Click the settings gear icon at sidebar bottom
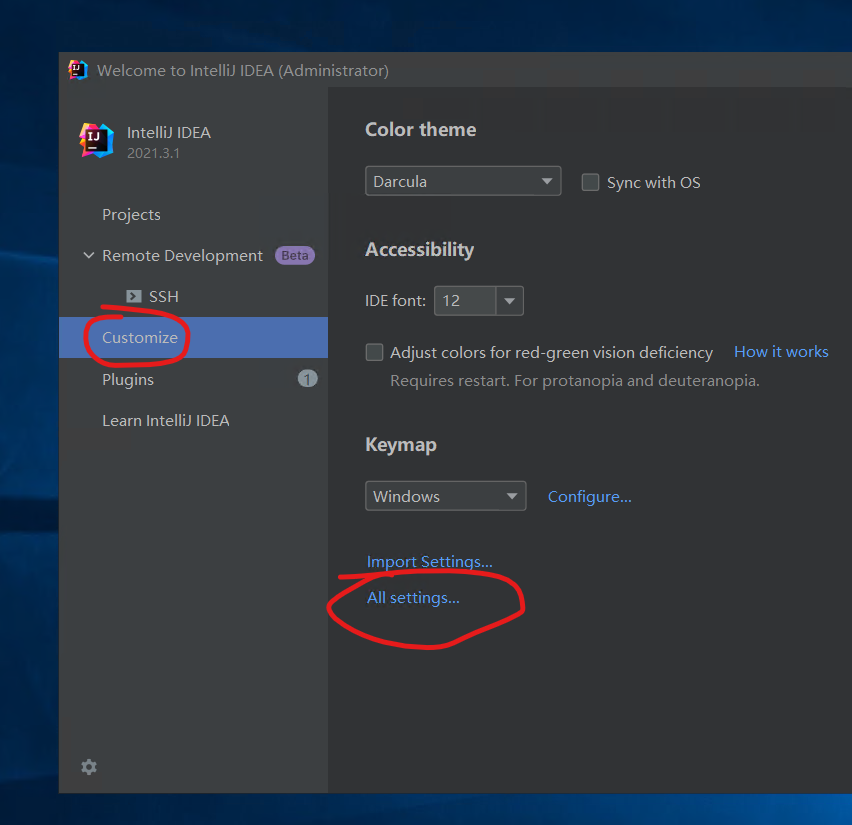 click(x=89, y=767)
